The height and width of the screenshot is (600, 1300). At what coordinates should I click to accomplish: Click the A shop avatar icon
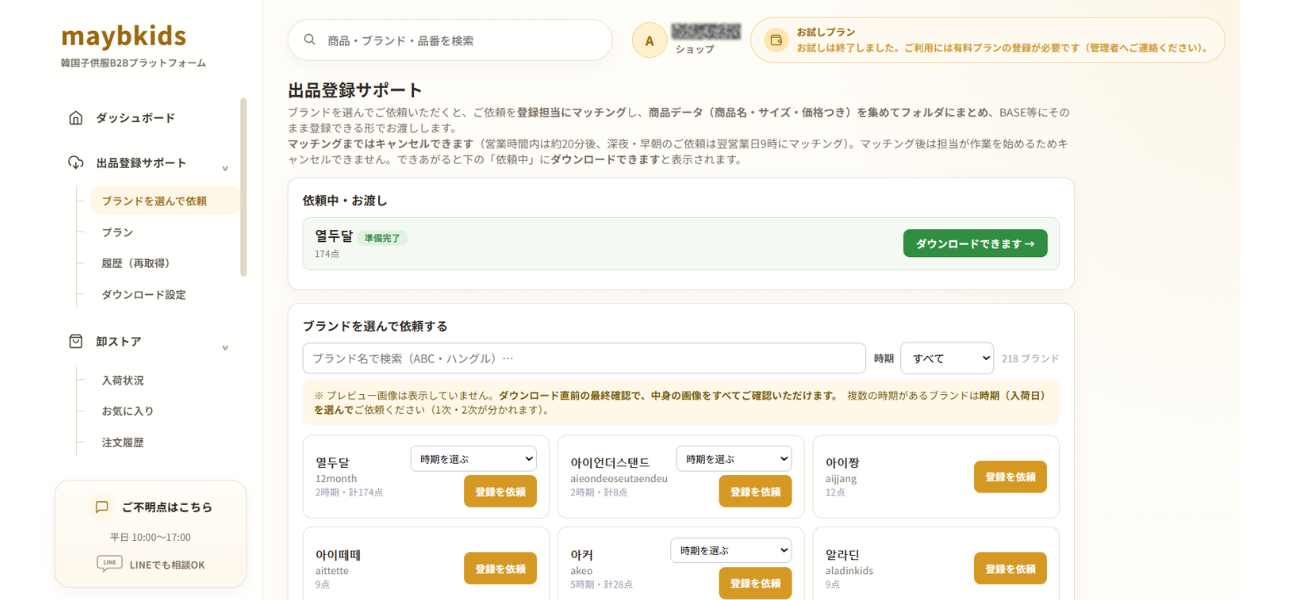pyautogui.click(x=649, y=40)
